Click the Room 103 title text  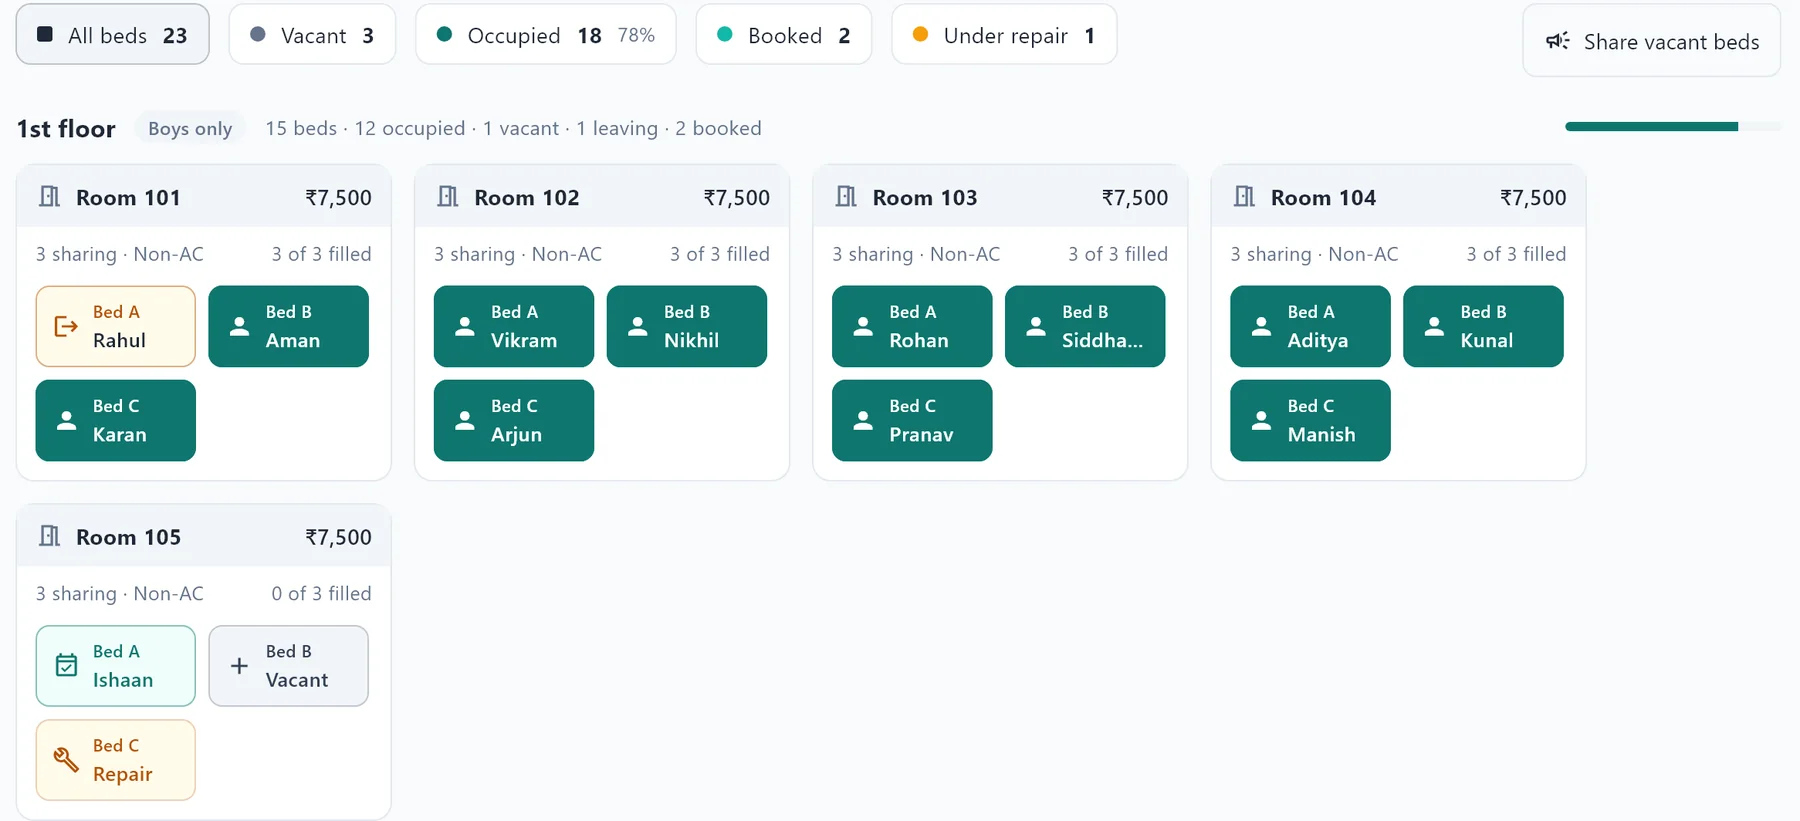(925, 198)
